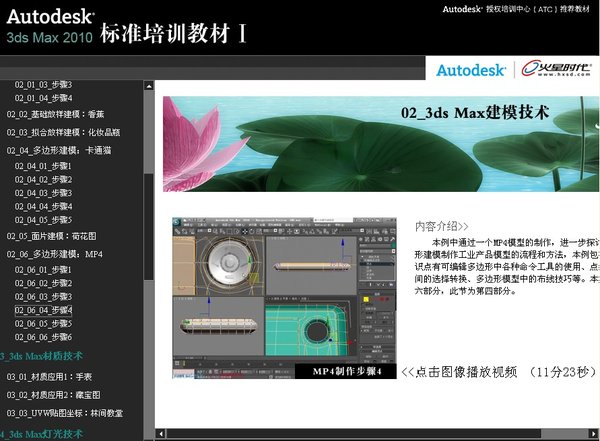This screenshot has height=441, width=600.
Task: Select 02_06_多边形建模：MP4 chapter
Action: coord(54,254)
